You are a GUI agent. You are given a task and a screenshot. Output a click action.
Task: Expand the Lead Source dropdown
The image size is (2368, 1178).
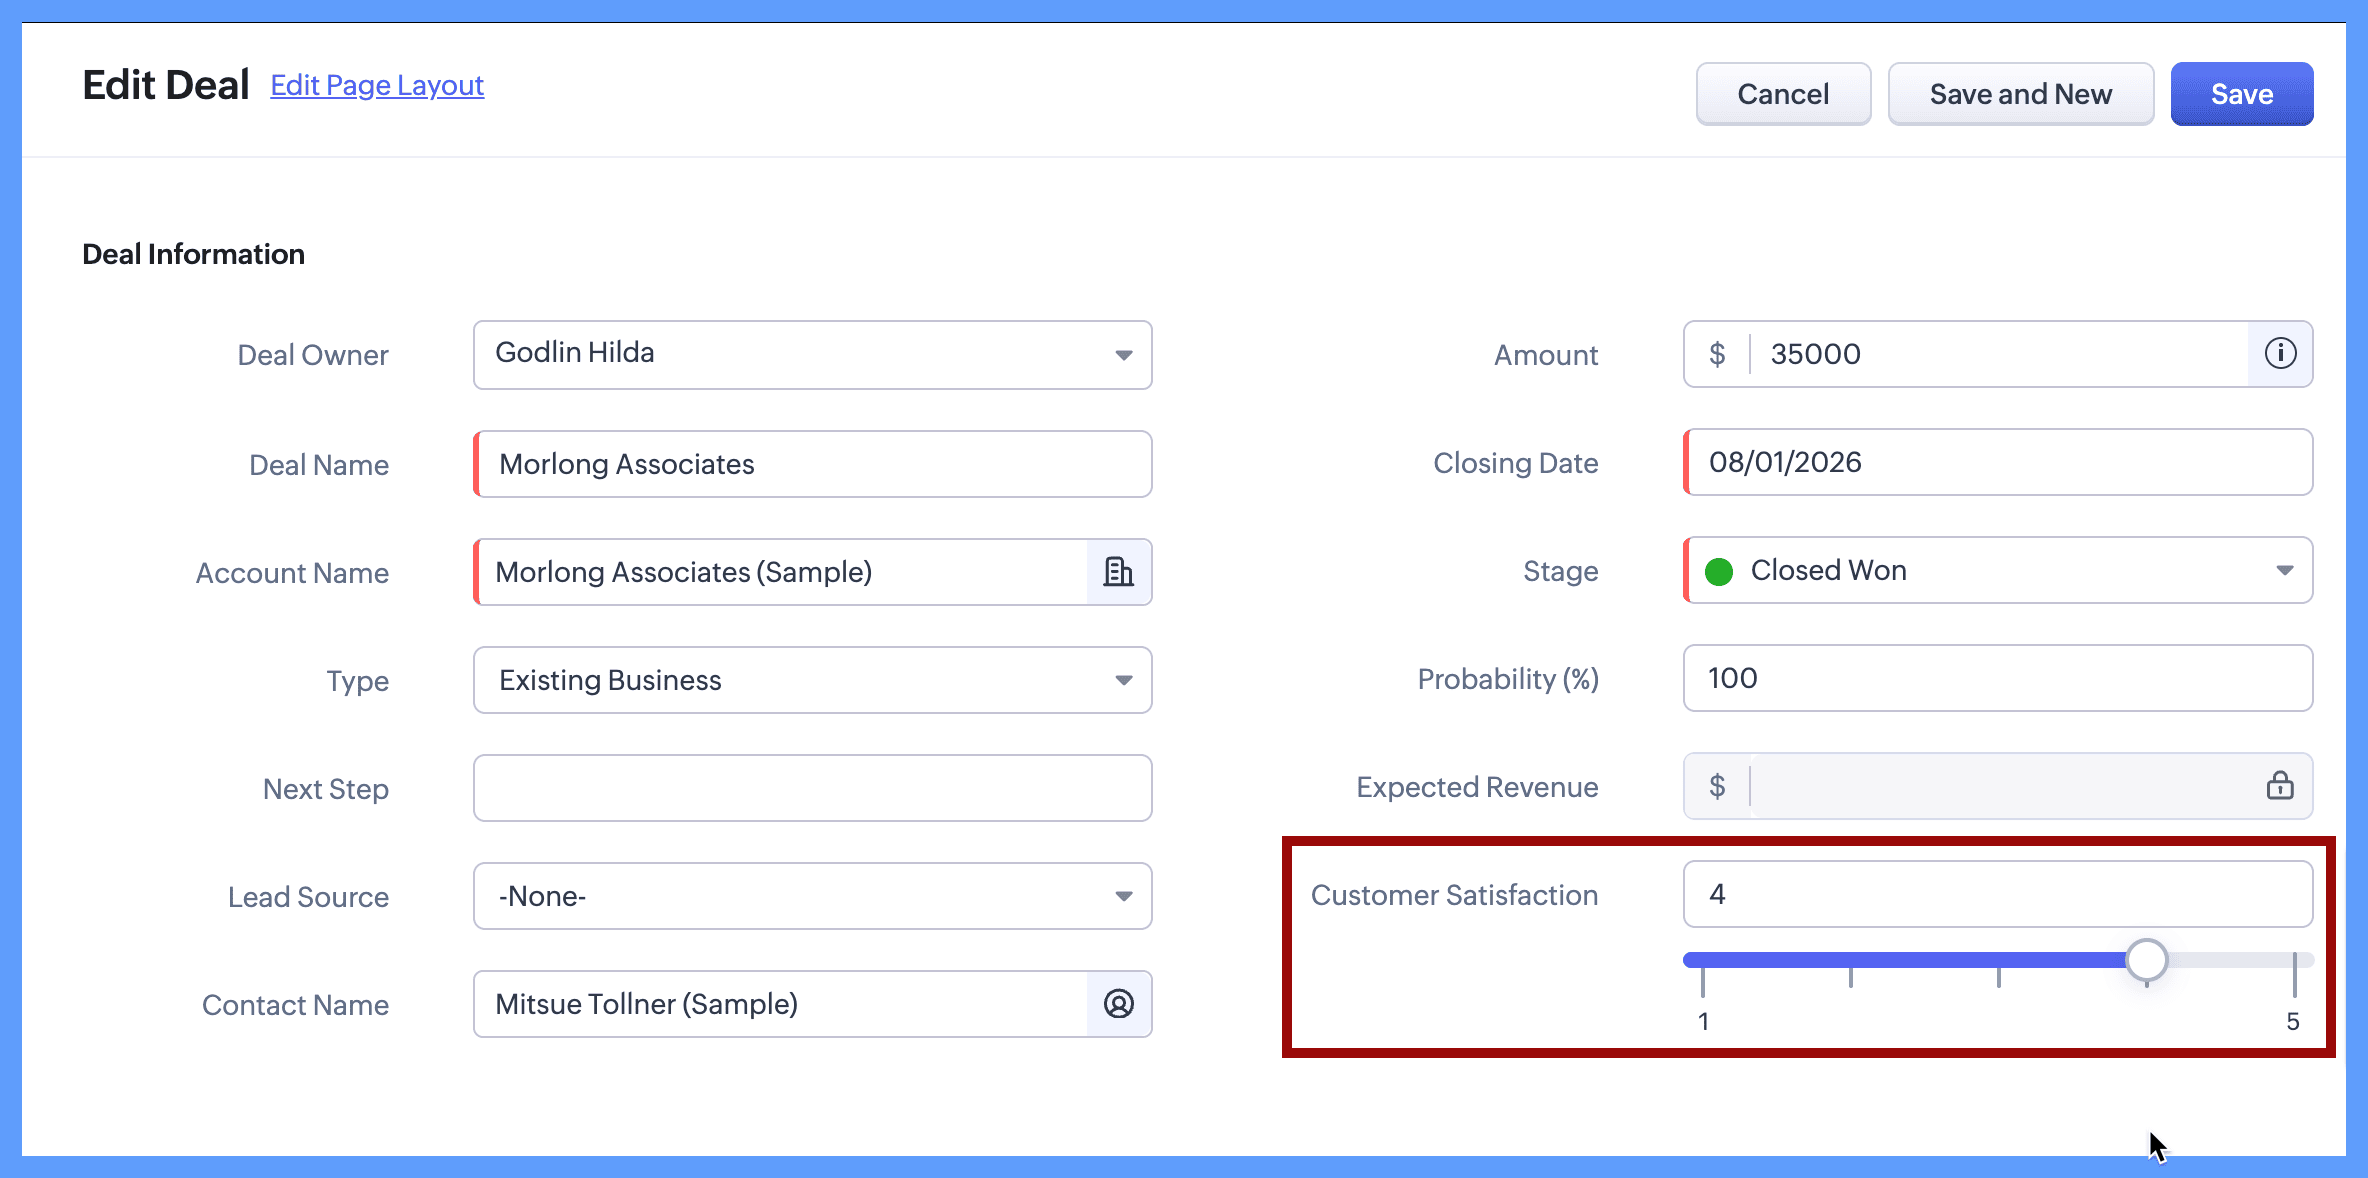click(x=1124, y=896)
